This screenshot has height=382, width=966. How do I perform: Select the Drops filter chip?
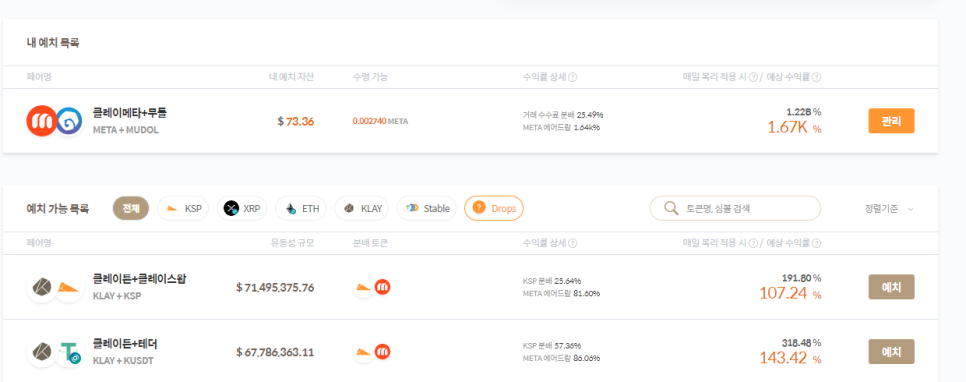click(493, 208)
